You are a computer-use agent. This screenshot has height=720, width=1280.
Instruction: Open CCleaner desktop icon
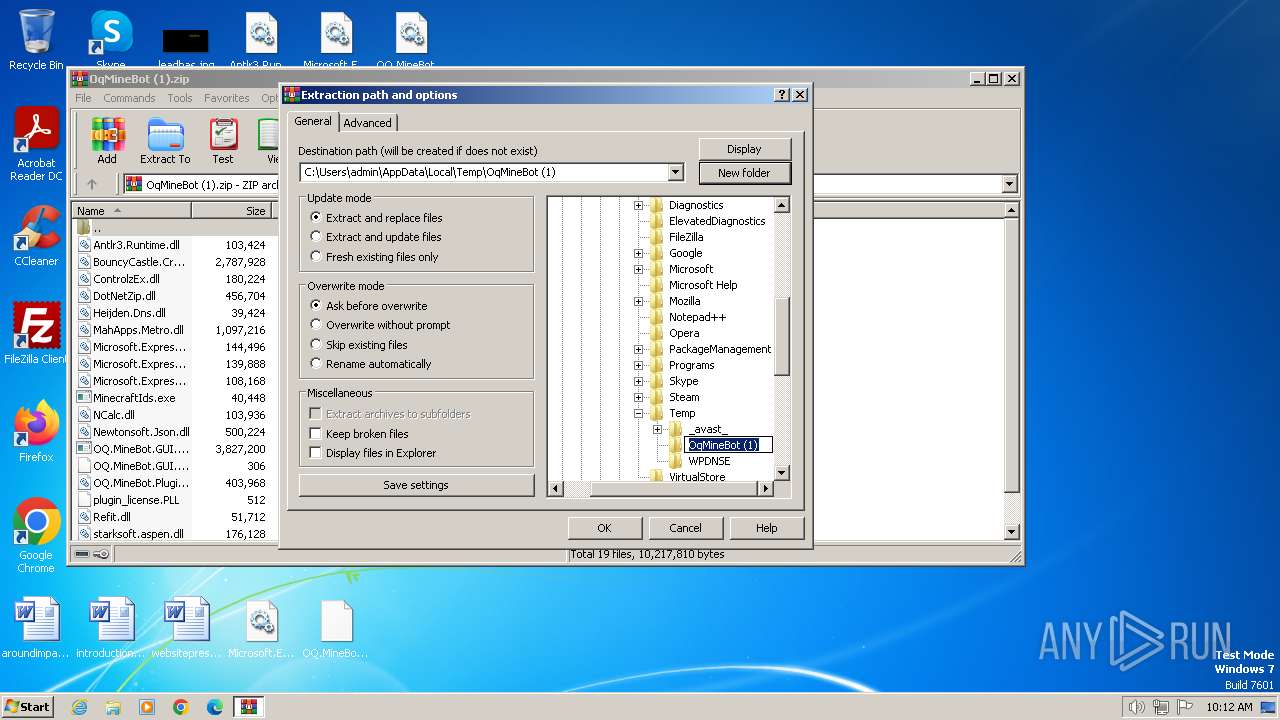(x=36, y=236)
